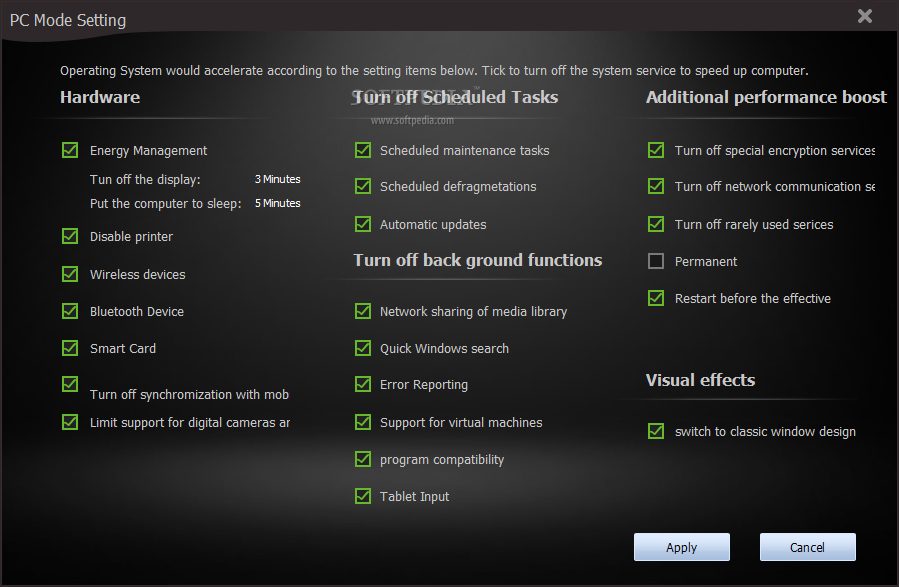The height and width of the screenshot is (587, 899).
Task: Uncheck the Error Reporting option
Action: click(x=363, y=384)
